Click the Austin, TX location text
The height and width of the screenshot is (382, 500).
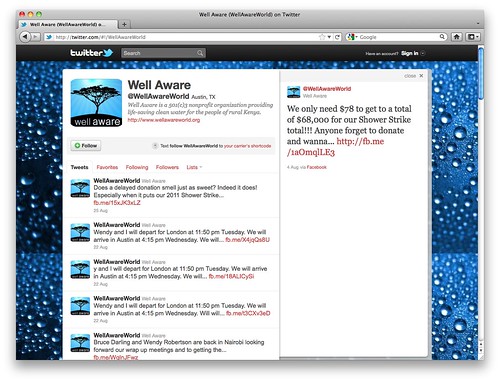[x=203, y=97]
